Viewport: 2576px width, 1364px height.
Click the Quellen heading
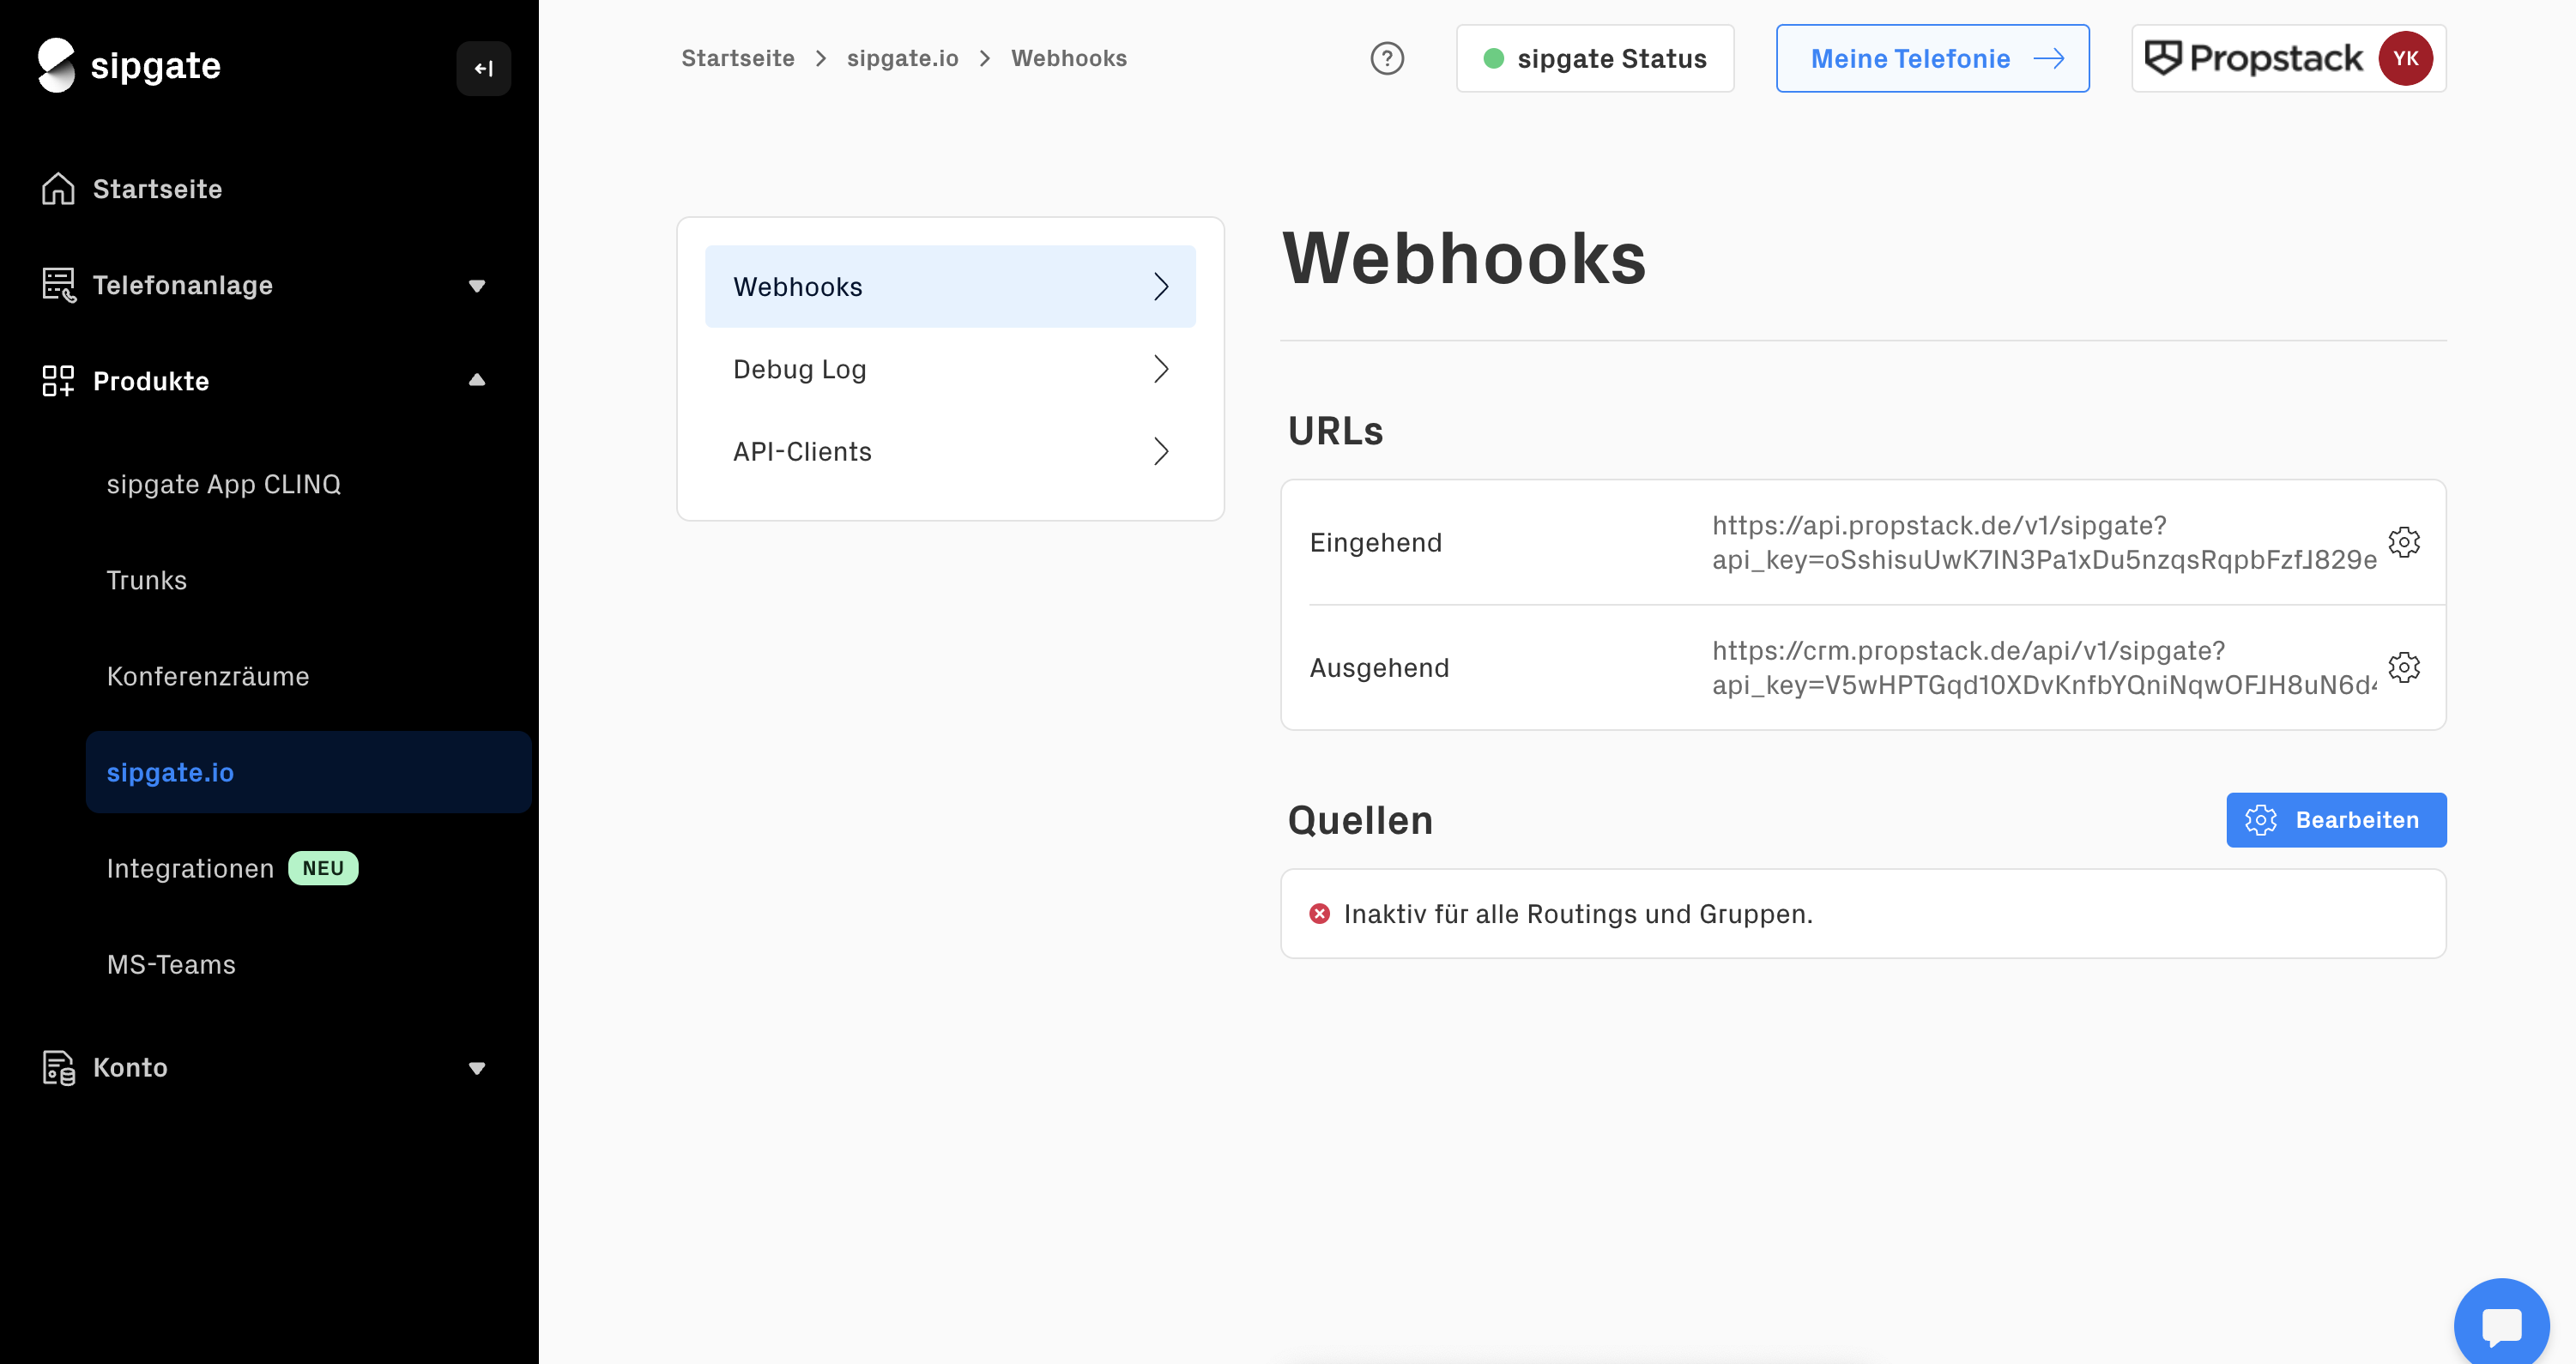coord(1360,820)
